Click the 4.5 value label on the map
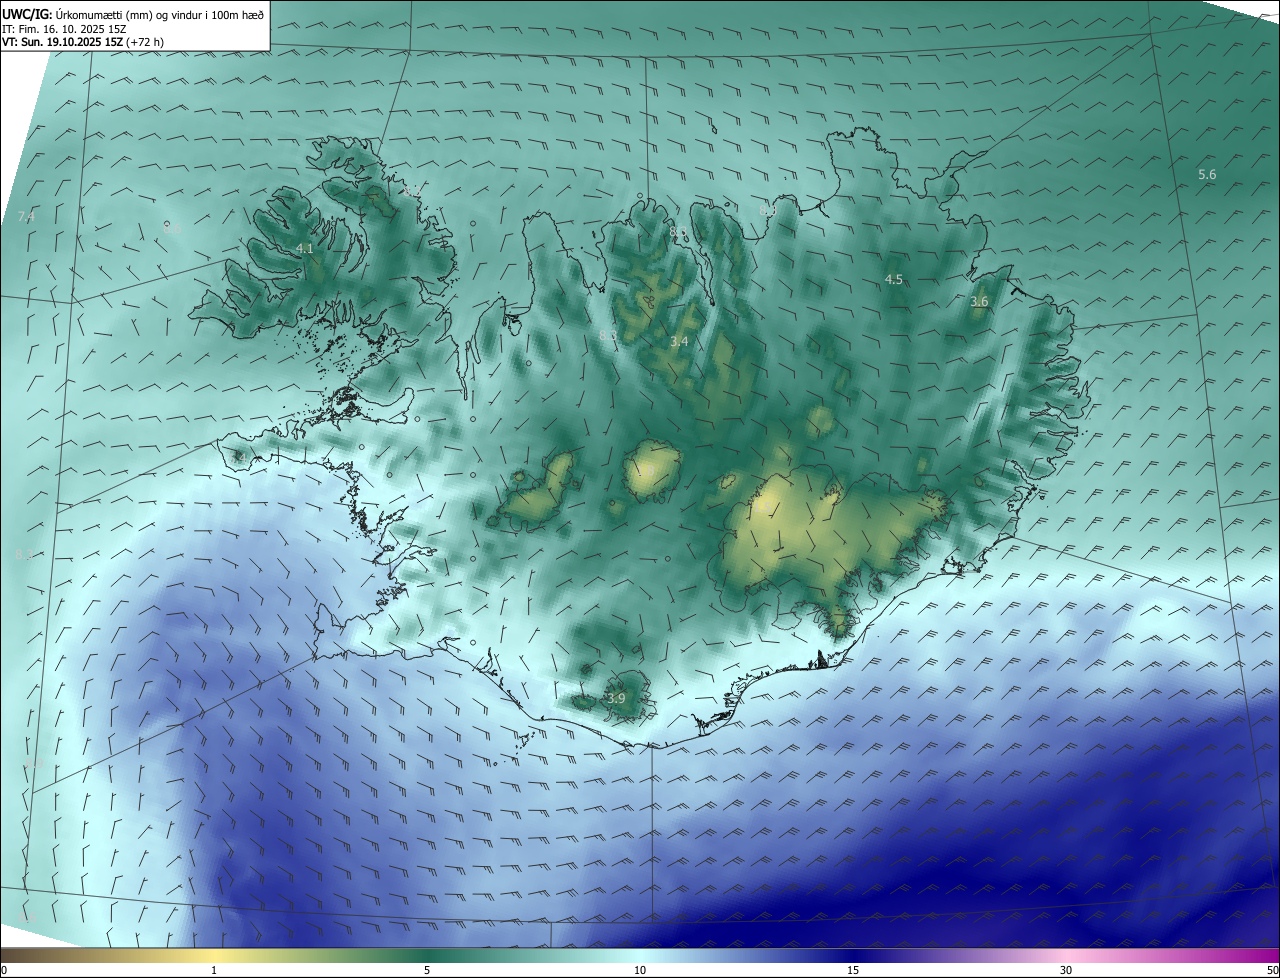The width and height of the screenshot is (1280, 978). pos(894,280)
